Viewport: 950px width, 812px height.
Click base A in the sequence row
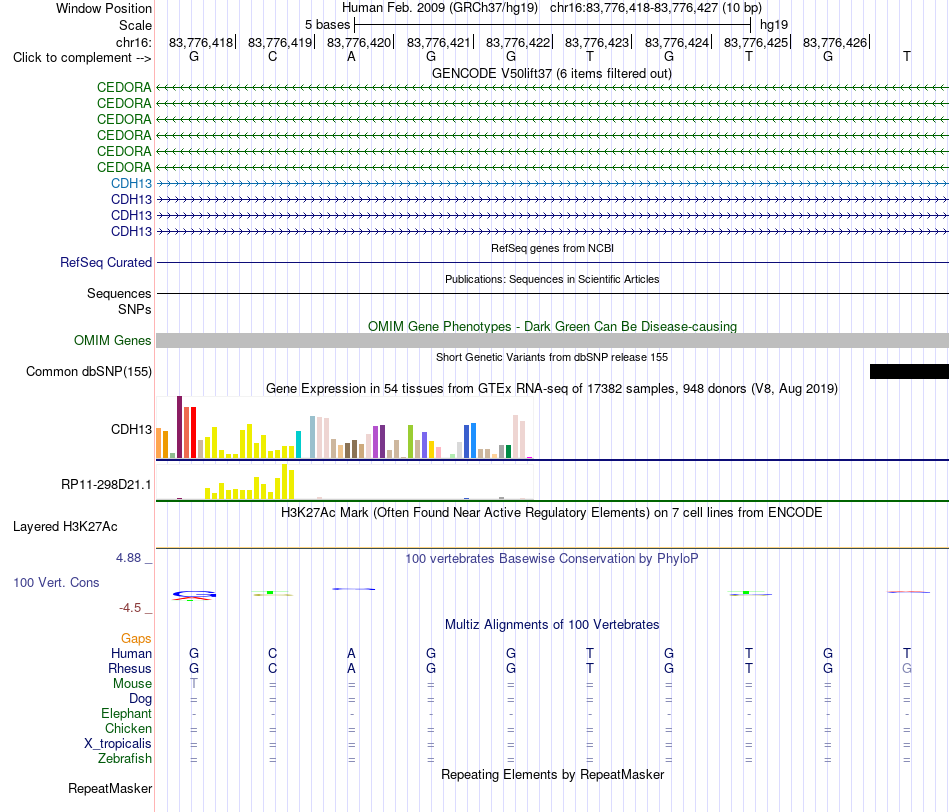pos(351,56)
